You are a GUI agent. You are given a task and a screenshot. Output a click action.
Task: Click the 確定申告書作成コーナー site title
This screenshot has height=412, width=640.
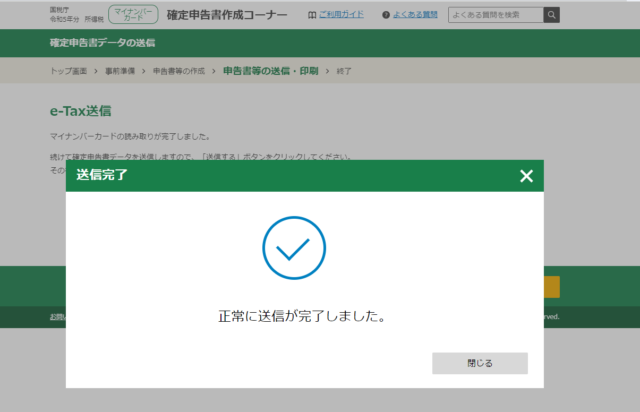pyautogui.click(x=227, y=15)
